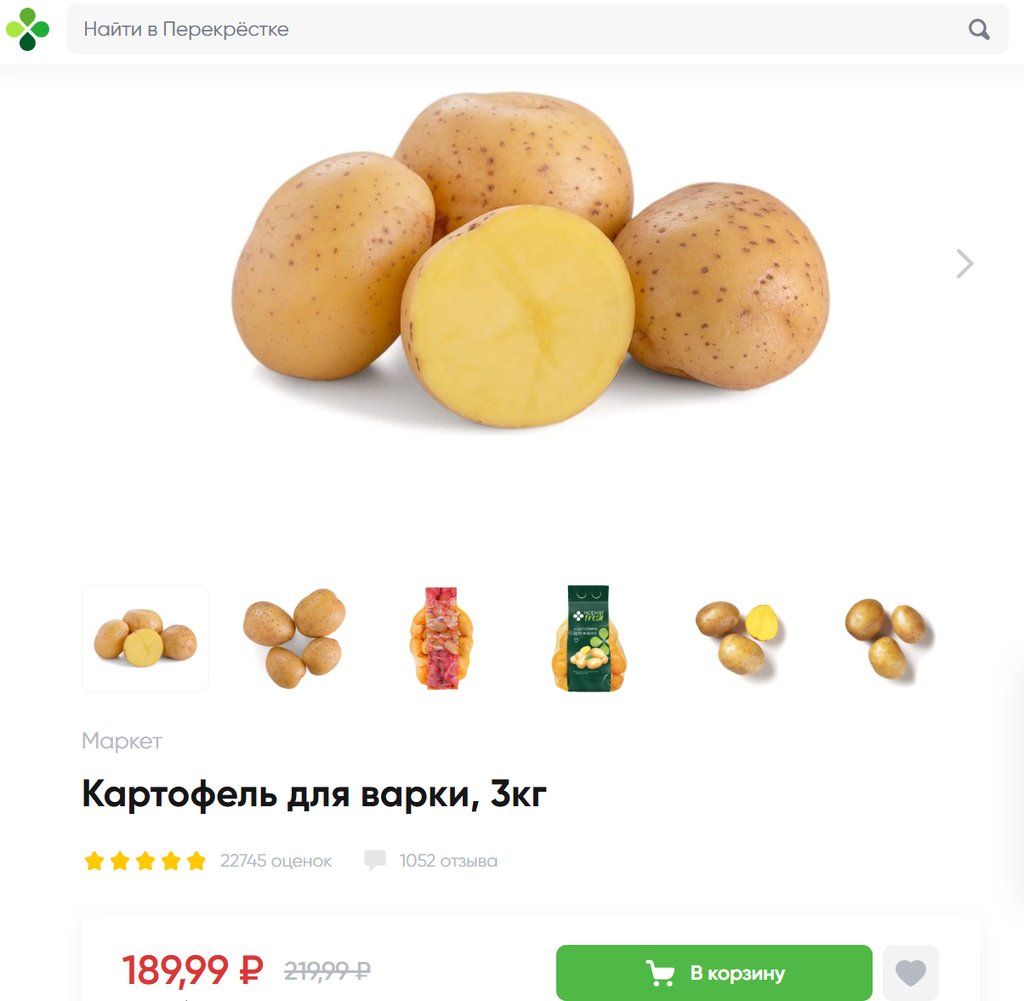Click the five-star rating icons
Screen dimensions: 1024x1001
[x=145, y=861]
